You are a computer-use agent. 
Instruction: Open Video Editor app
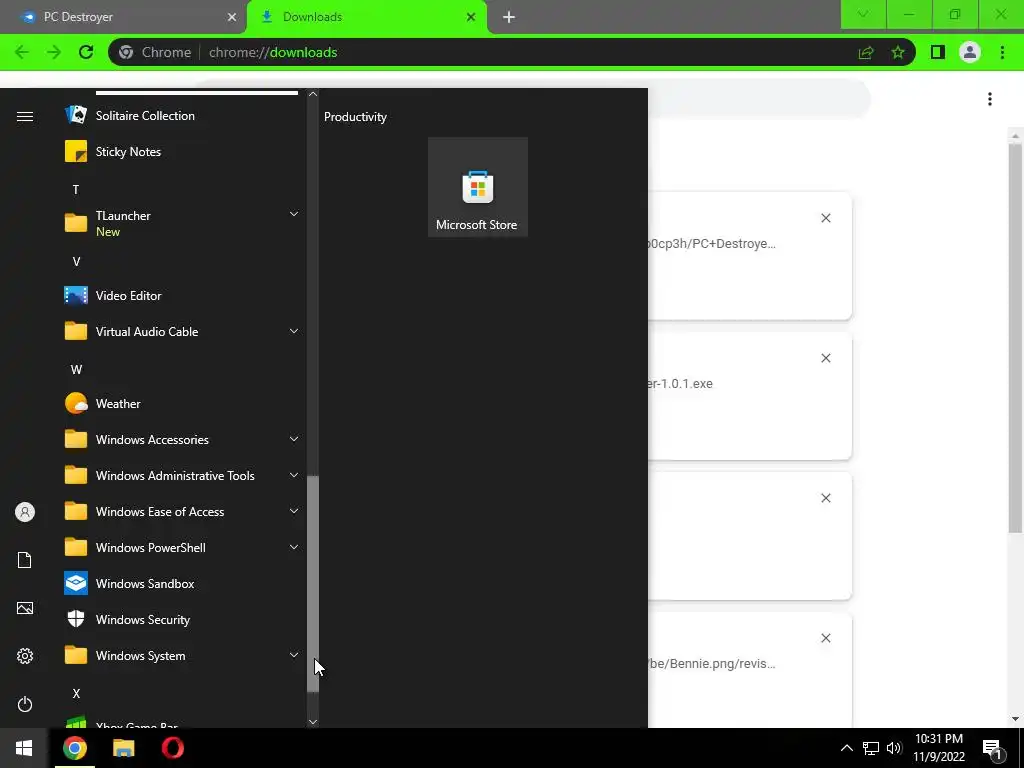(183, 296)
